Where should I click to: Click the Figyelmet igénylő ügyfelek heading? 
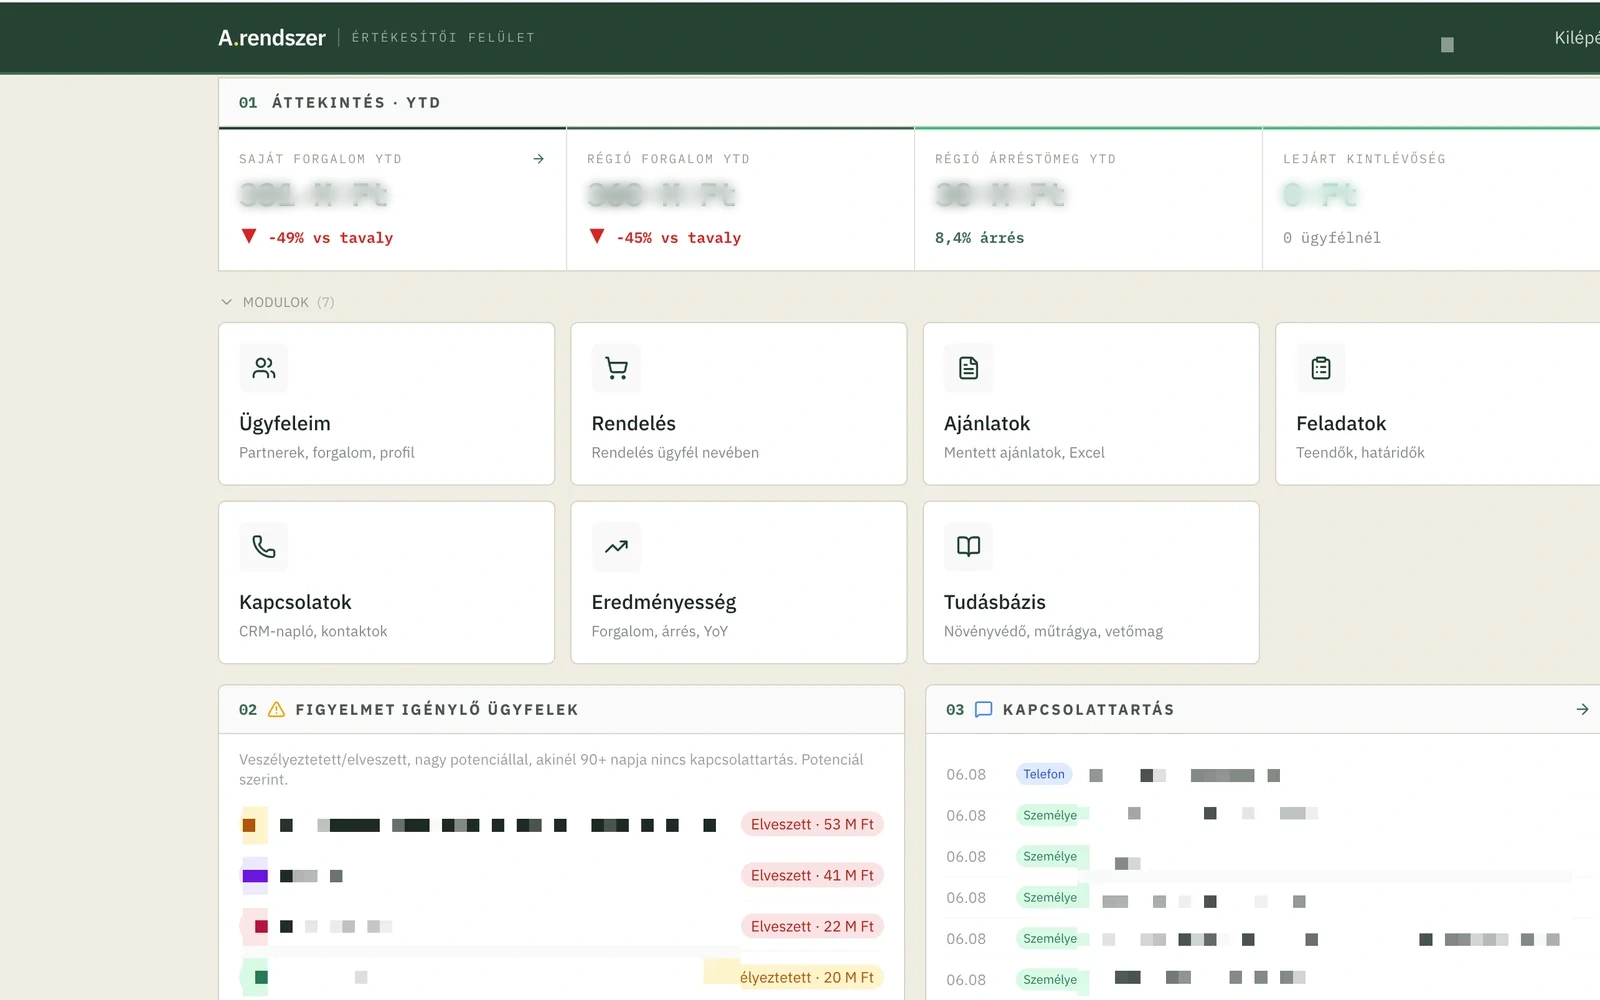pyautogui.click(x=437, y=709)
